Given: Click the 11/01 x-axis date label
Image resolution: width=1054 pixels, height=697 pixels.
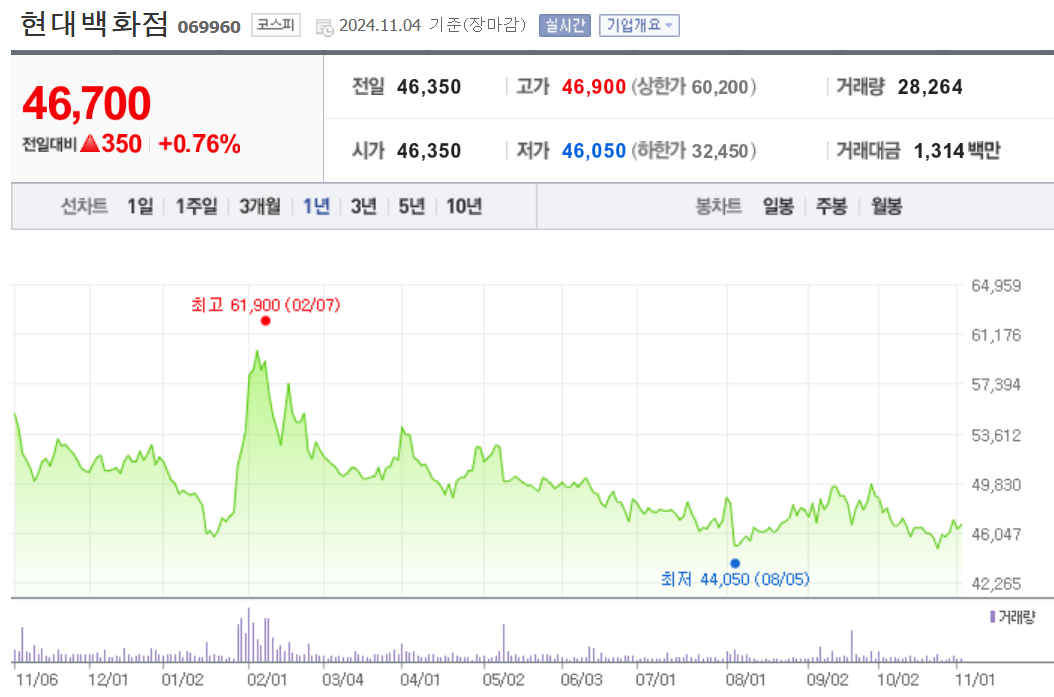Looking at the screenshot, I should [x=975, y=680].
